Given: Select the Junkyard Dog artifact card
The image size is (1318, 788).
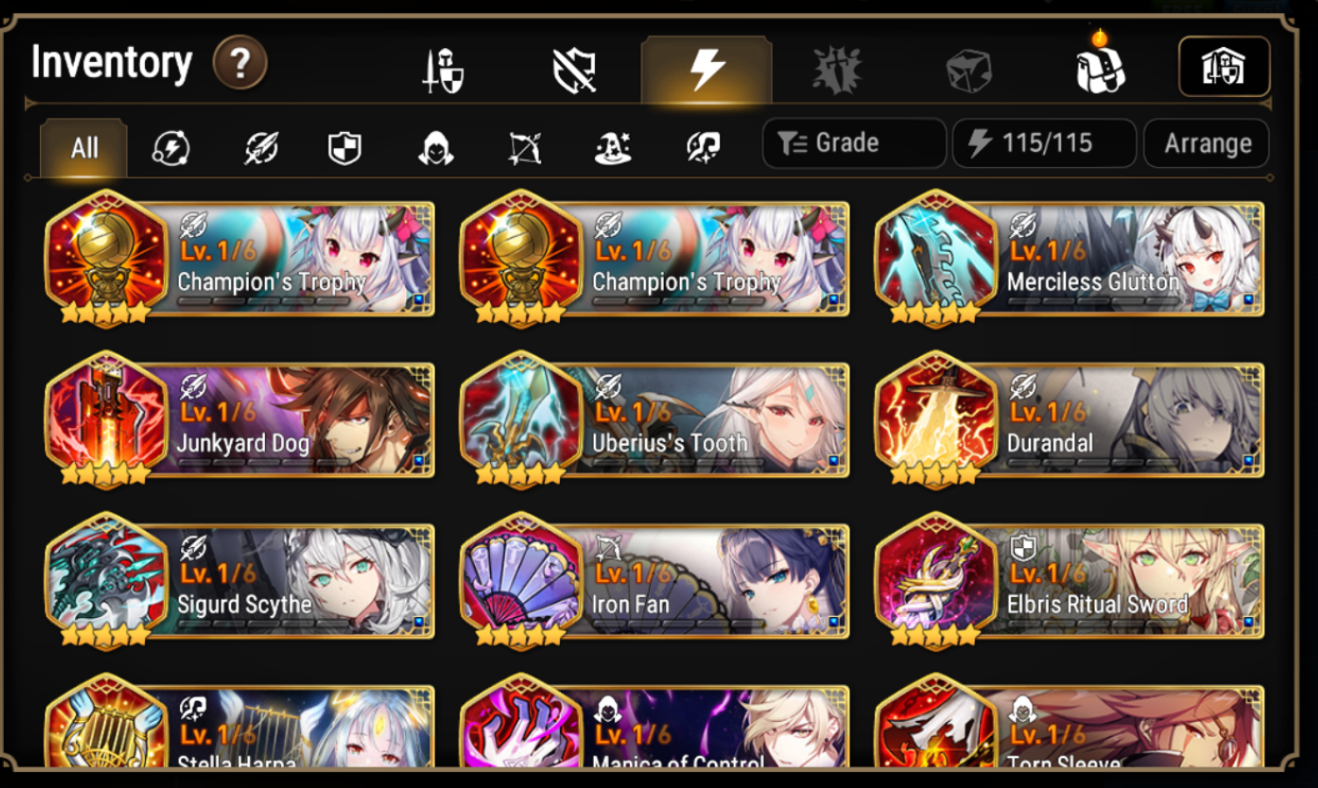Looking at the screenshot, I should (x=240, y=420).
